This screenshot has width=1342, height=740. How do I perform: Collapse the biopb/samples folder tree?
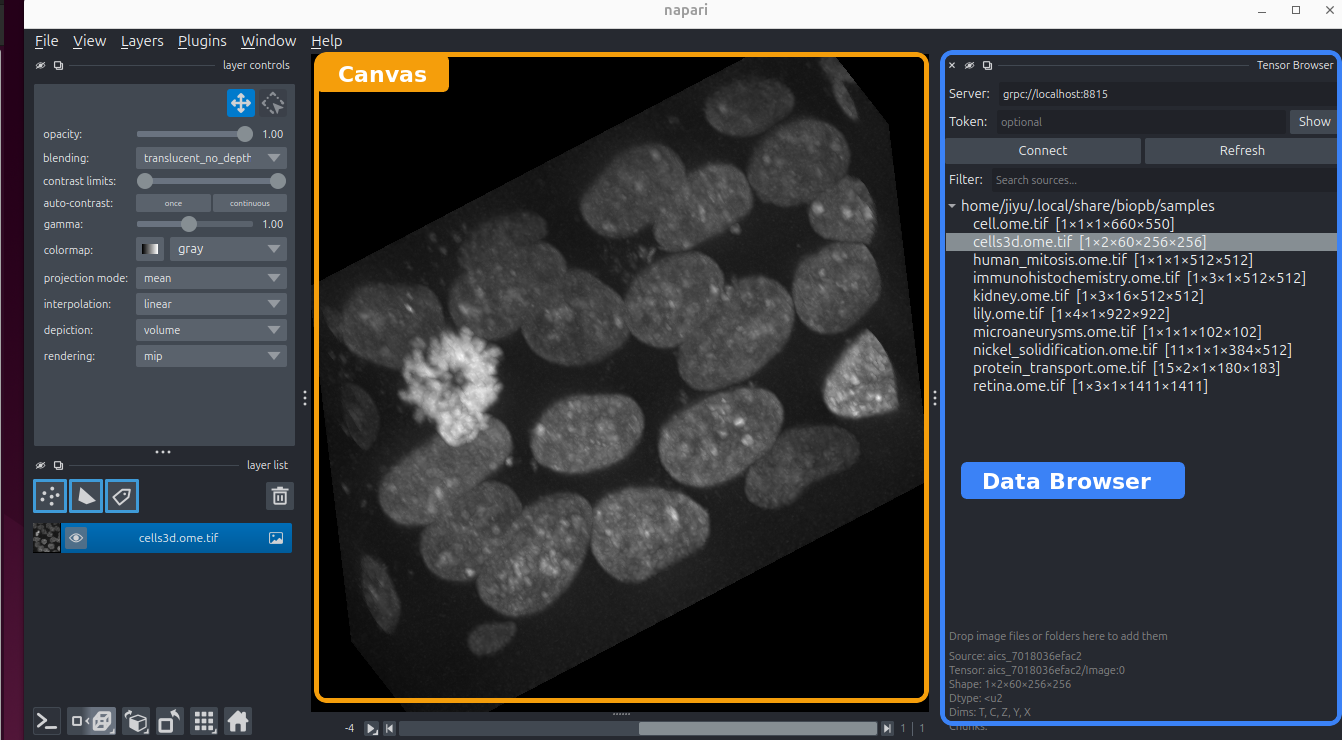[952, 206]
